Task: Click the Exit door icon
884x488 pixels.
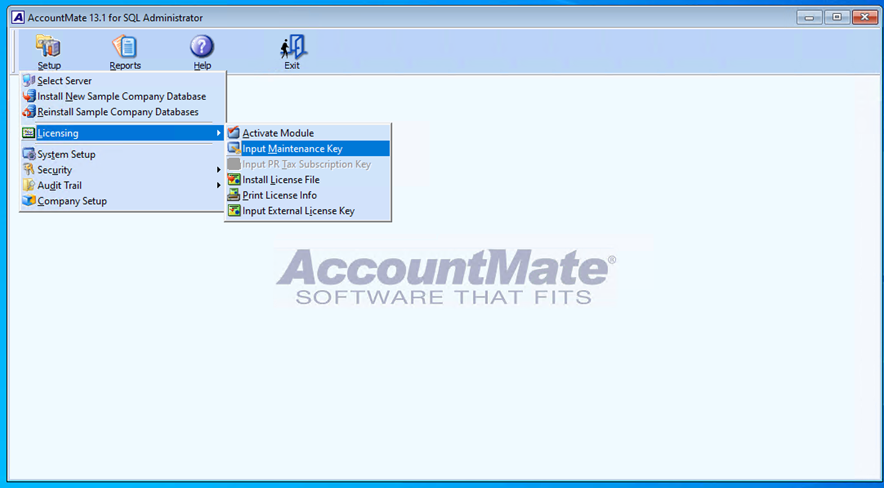Action: 292,47
